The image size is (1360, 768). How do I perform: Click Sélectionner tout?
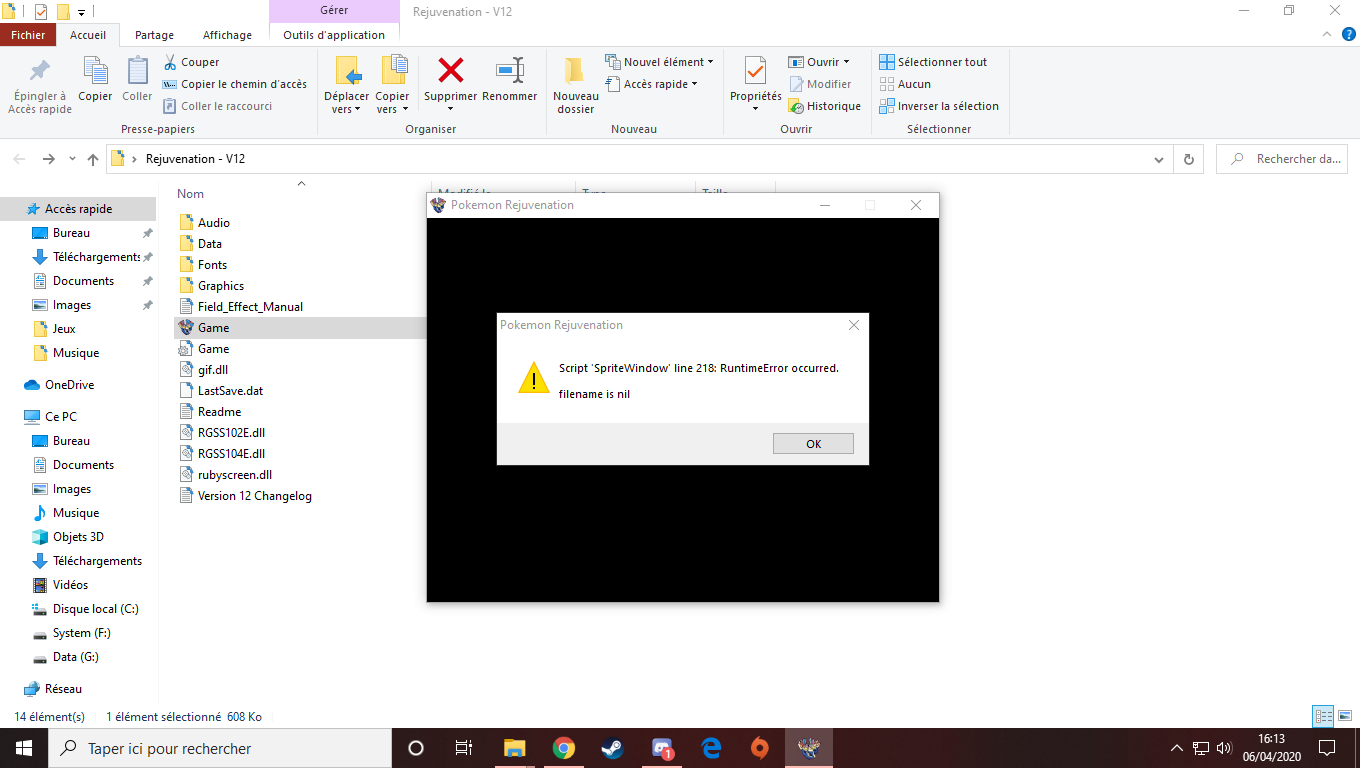point(933,62)
